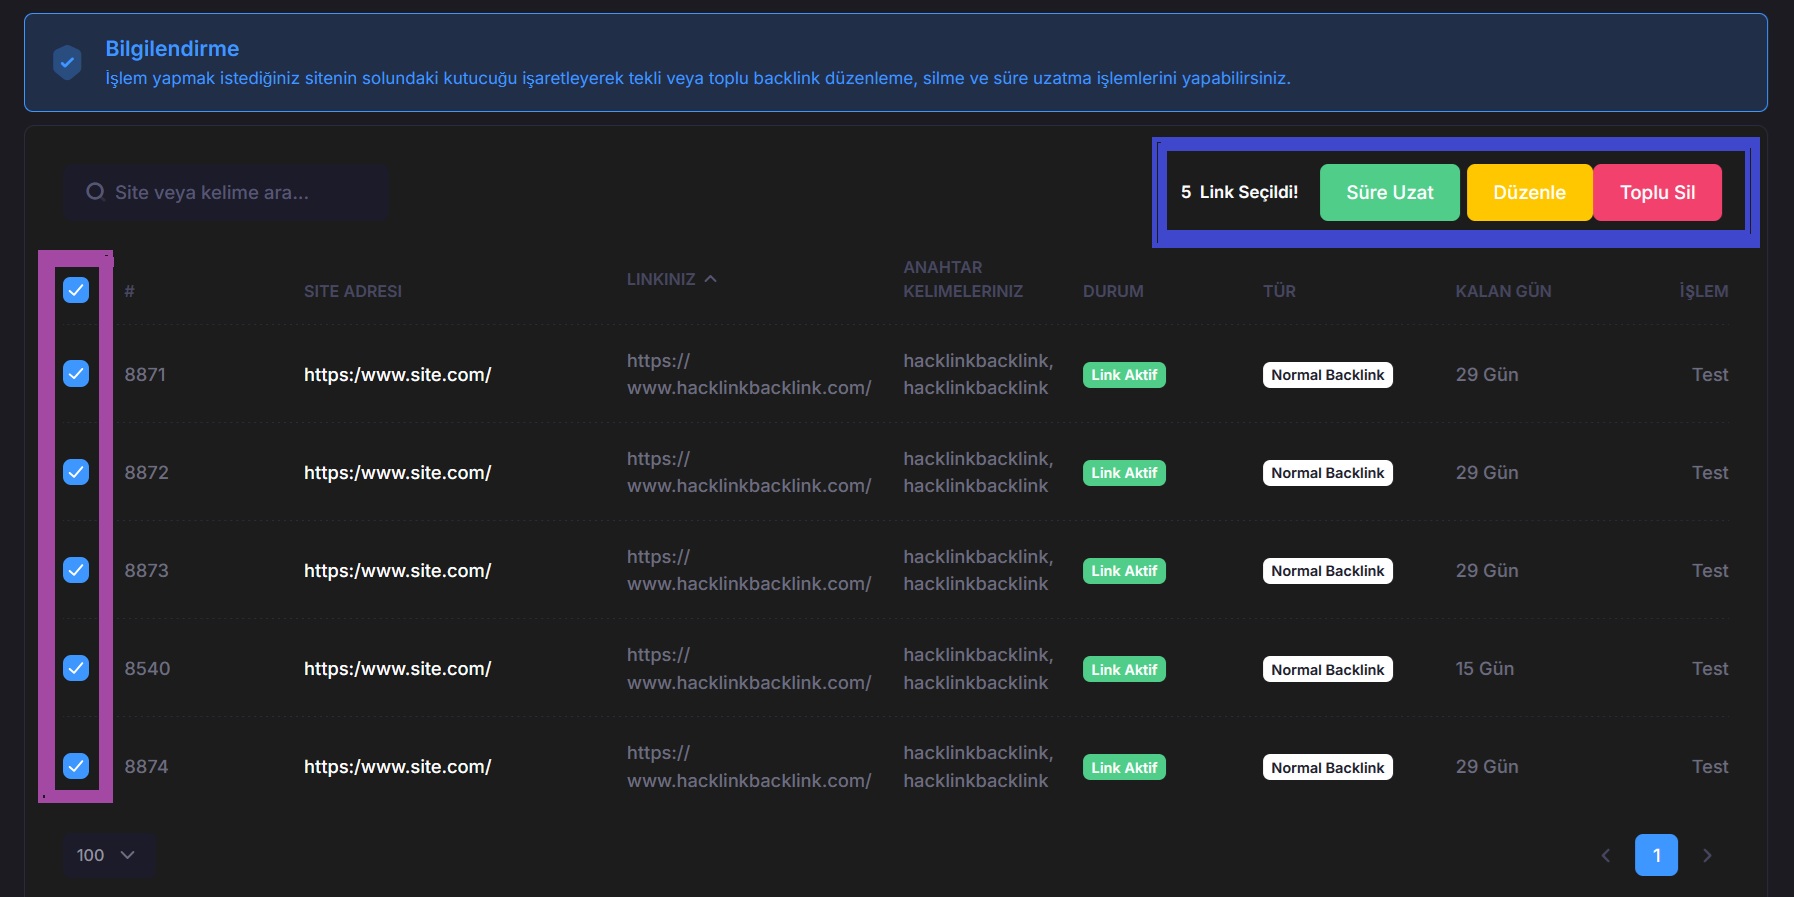1794x897 pixels.
Task: Click the Site veya kelime ara search field
Action: [x=240, y=192]
